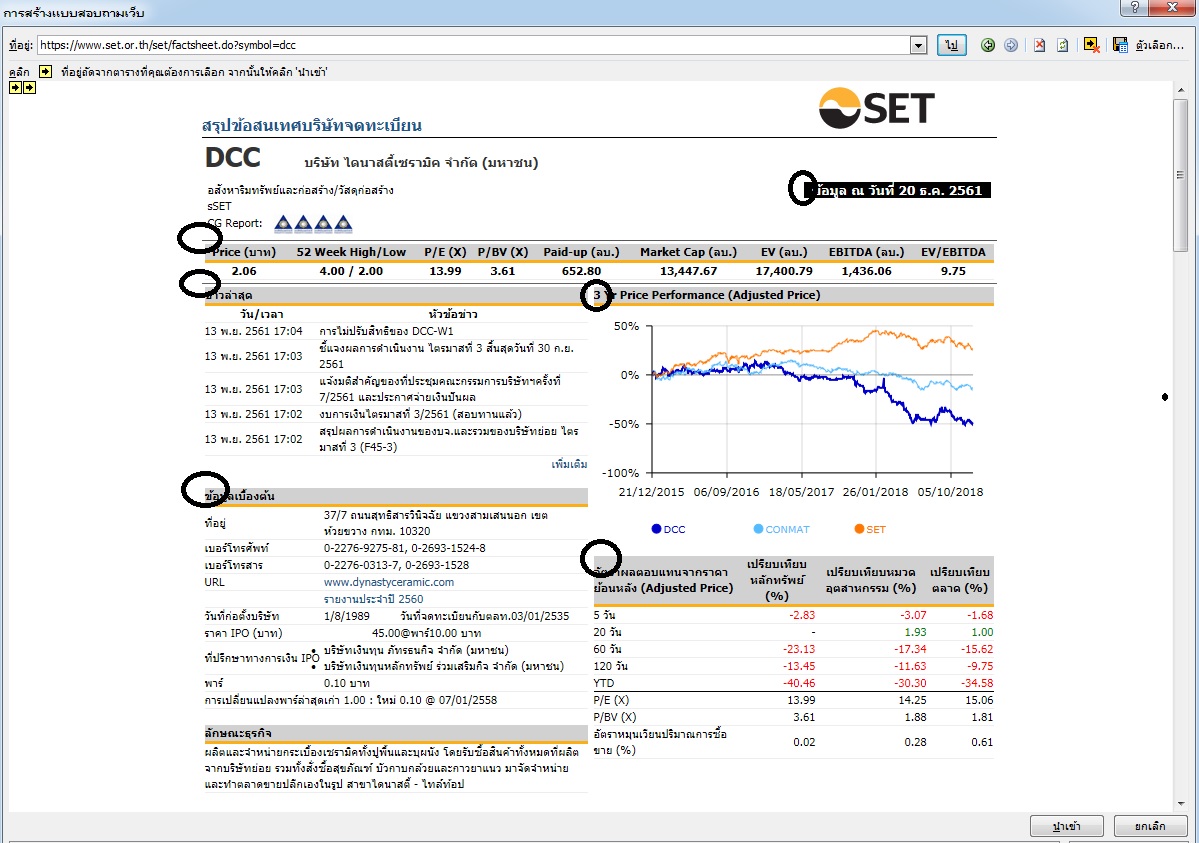Click the address field containing the set.or.th URL
Screen dimensions: 1199x843
474,45
